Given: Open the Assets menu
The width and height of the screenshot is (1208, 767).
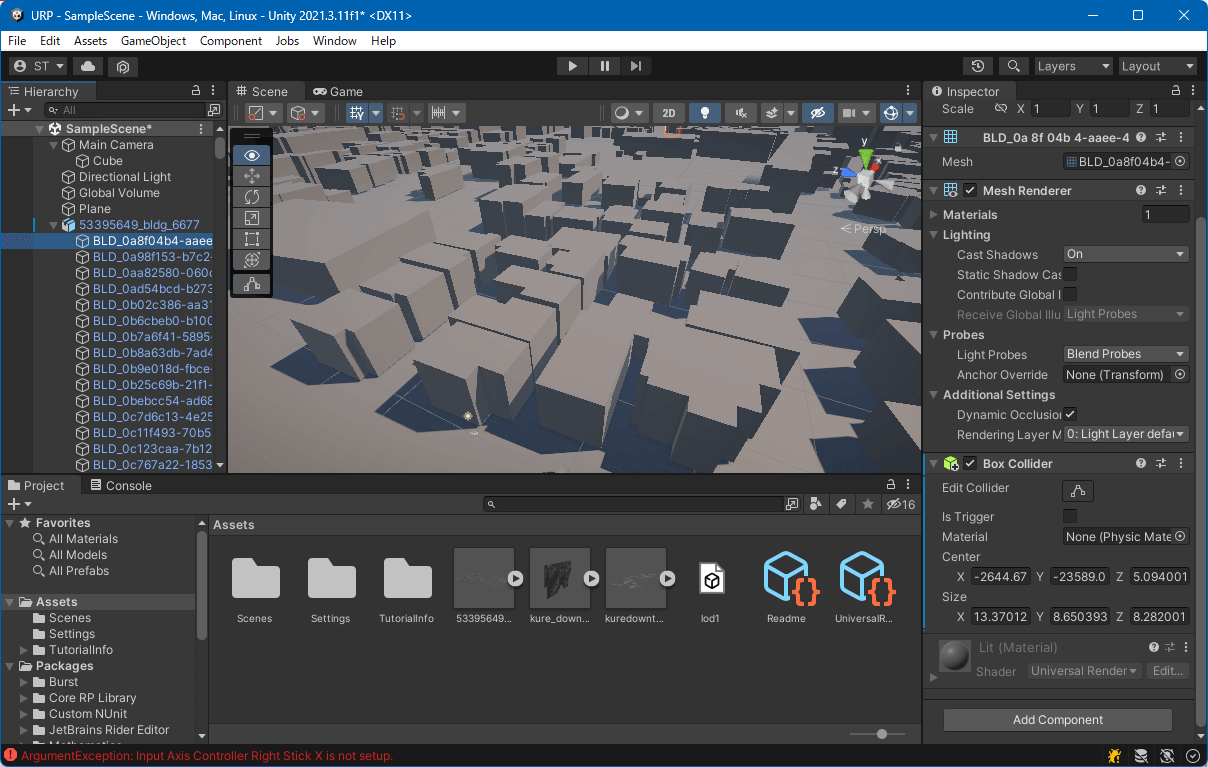Looking at the screenshot, I should pyautogui.click(x=90, y=41).
